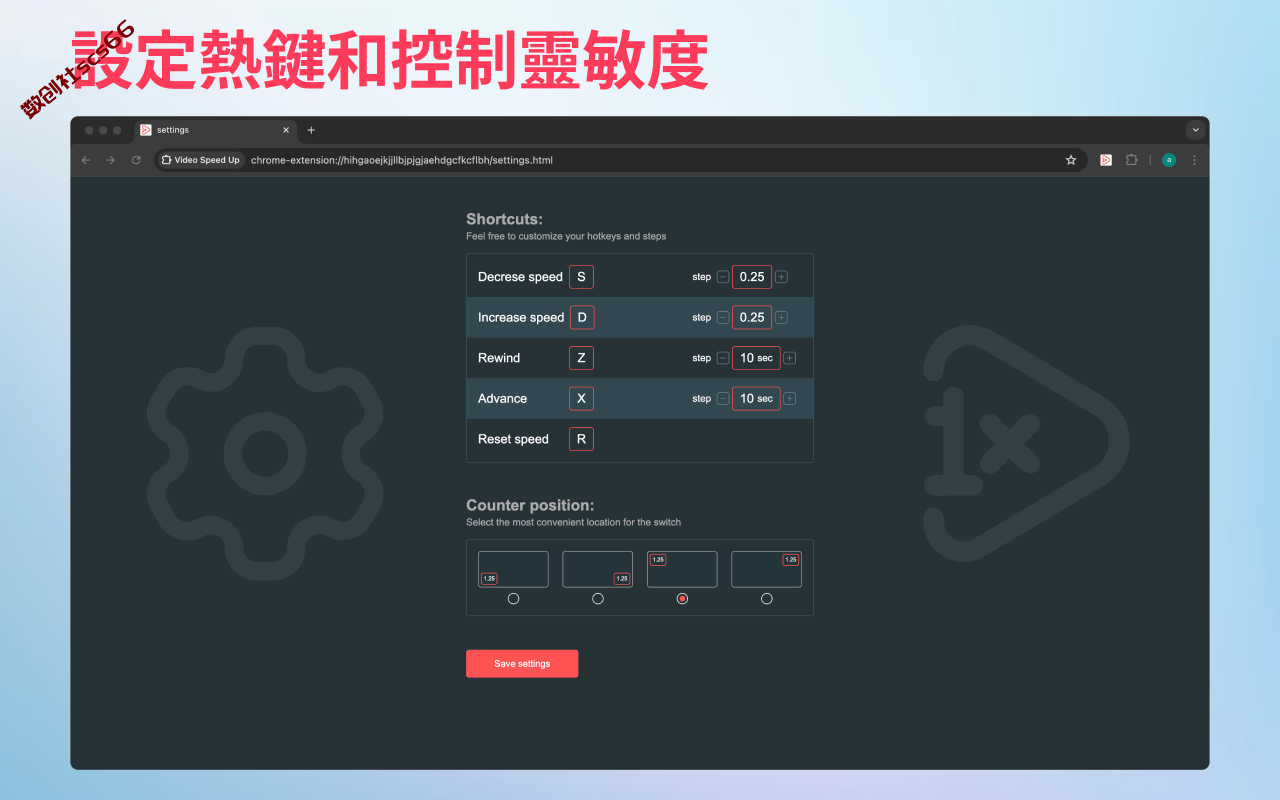
Task: Click the Advance step value 10 sec
Action: click(756, 398)
